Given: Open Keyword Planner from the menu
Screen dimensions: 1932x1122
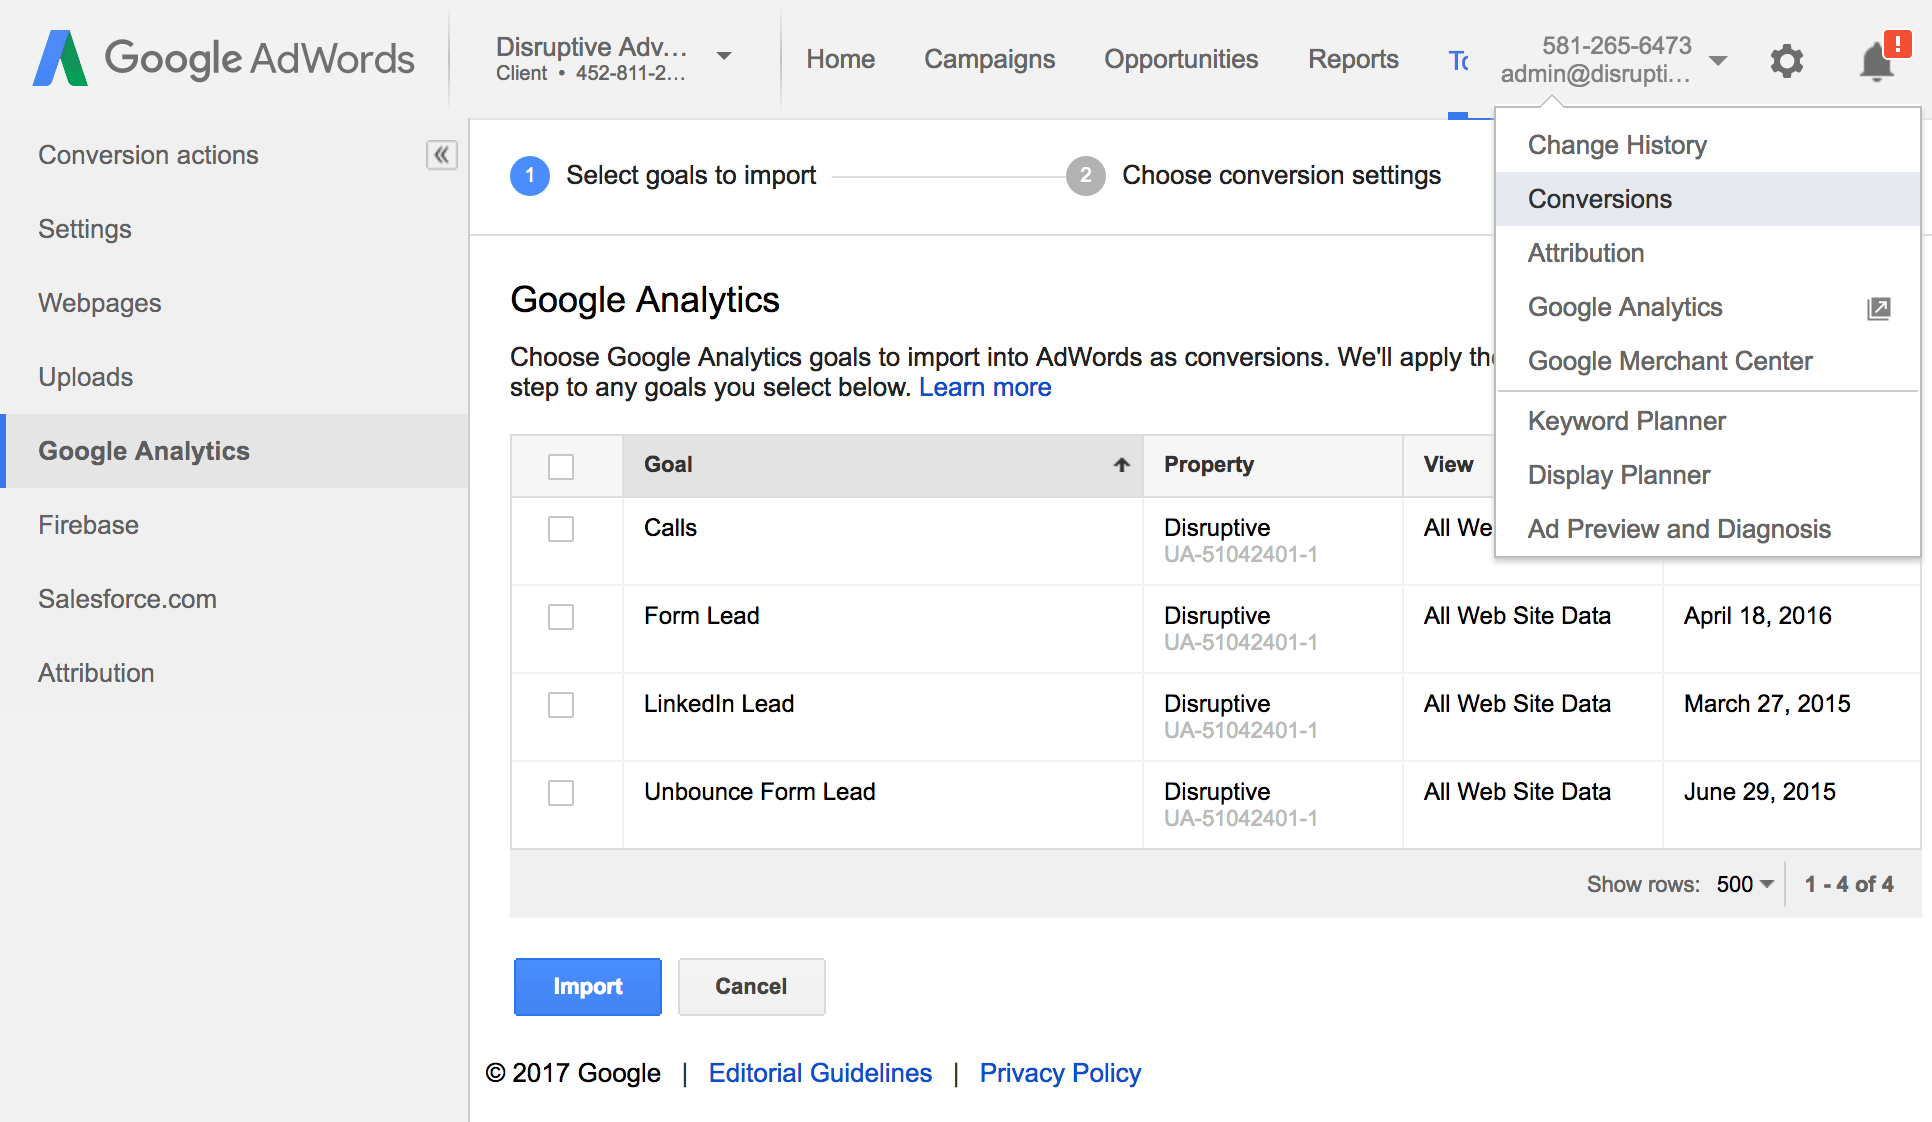Looking at the screenshot, I should [1708, 421].
